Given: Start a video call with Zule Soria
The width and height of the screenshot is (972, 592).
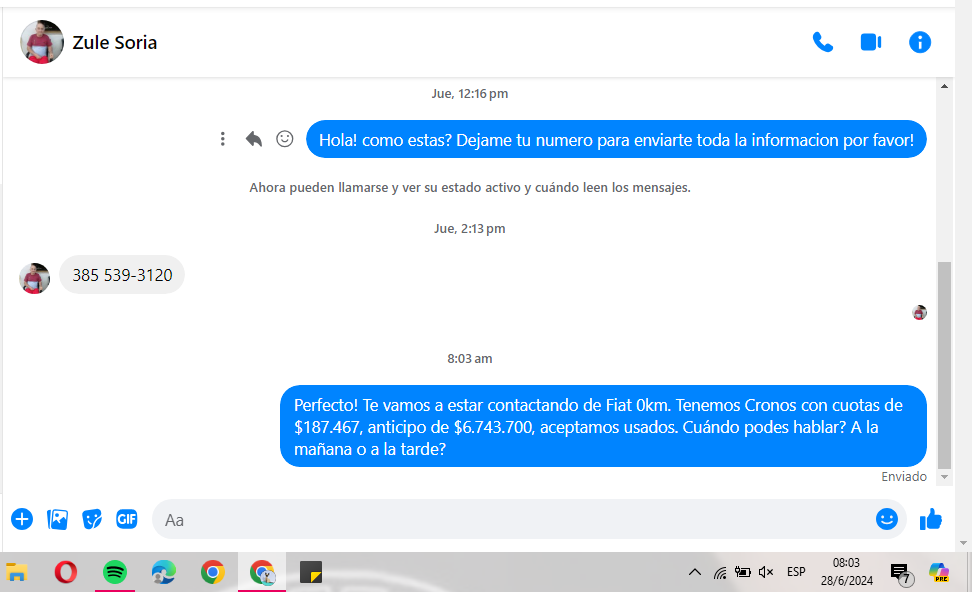Looking at the screenshot, I should (x=871, y=42).
